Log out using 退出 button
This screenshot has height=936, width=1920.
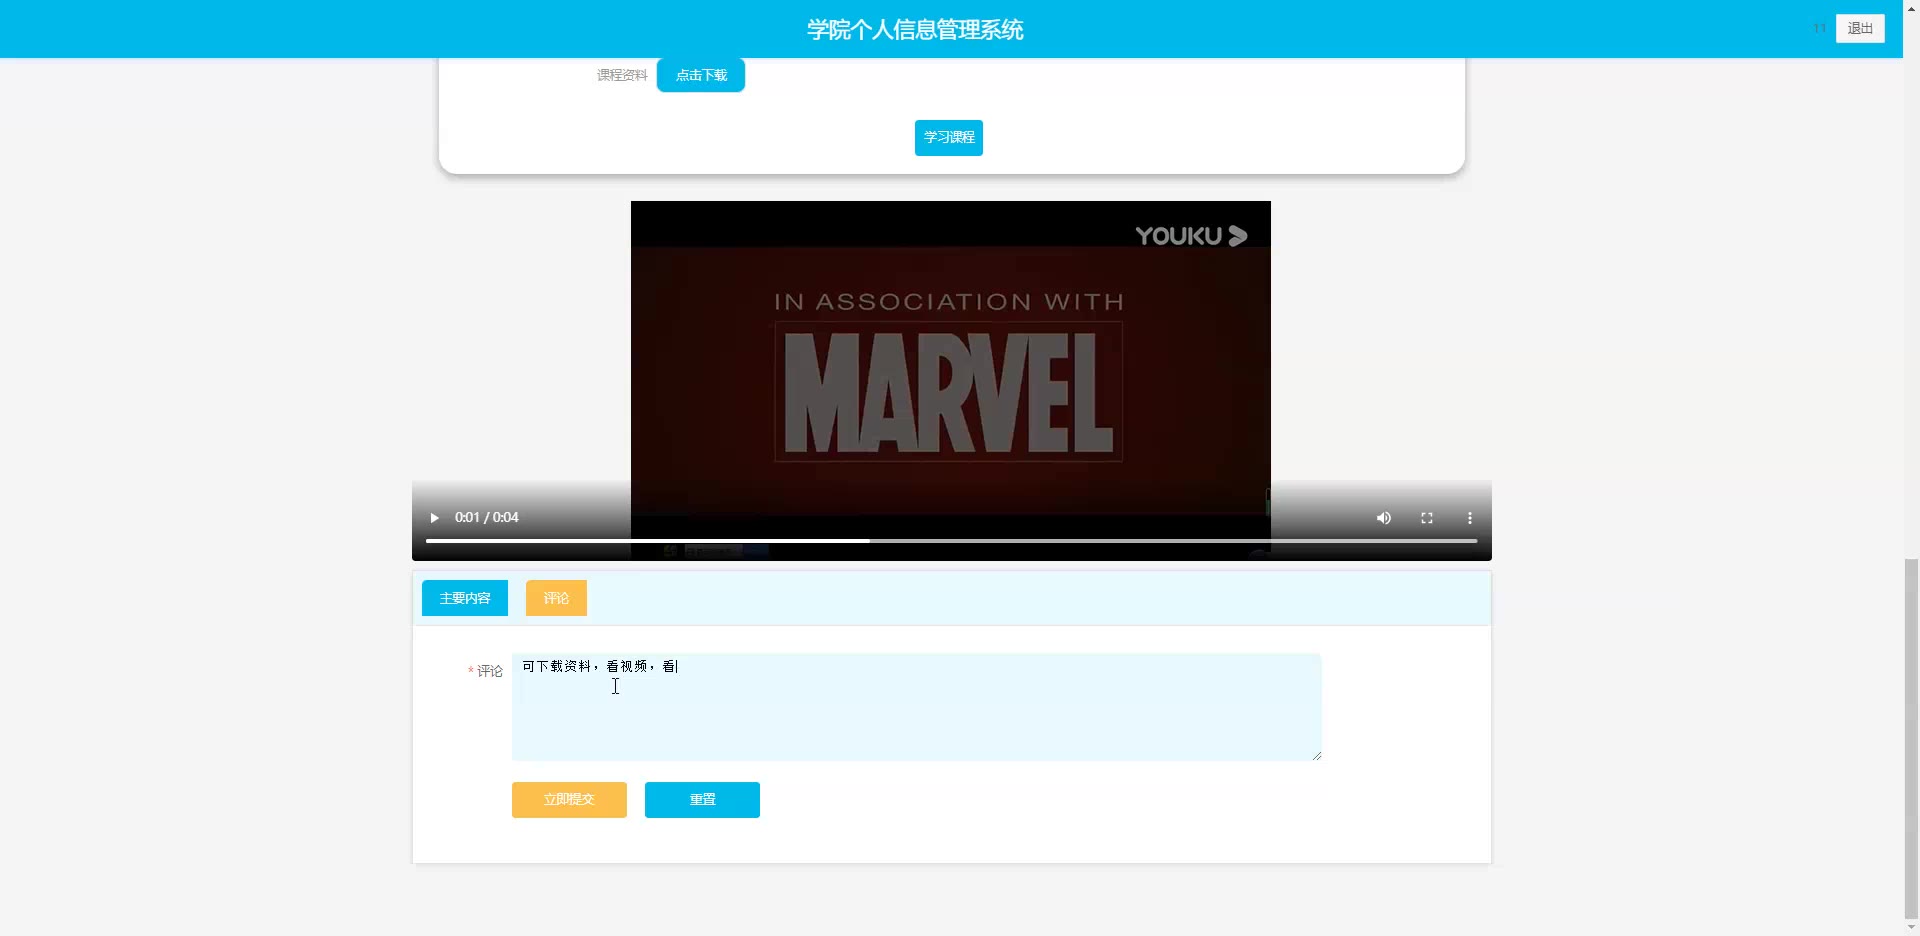click(1860, 28)
